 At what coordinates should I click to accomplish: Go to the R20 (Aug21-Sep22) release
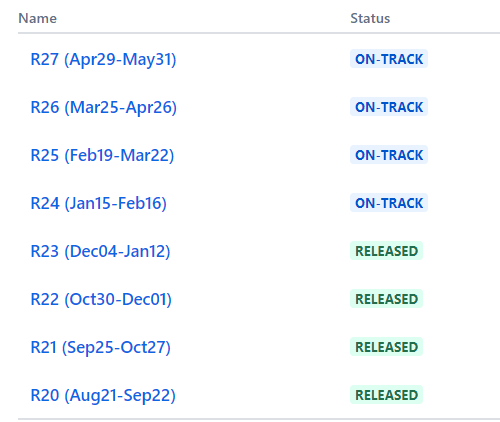(x=103, y=395)
